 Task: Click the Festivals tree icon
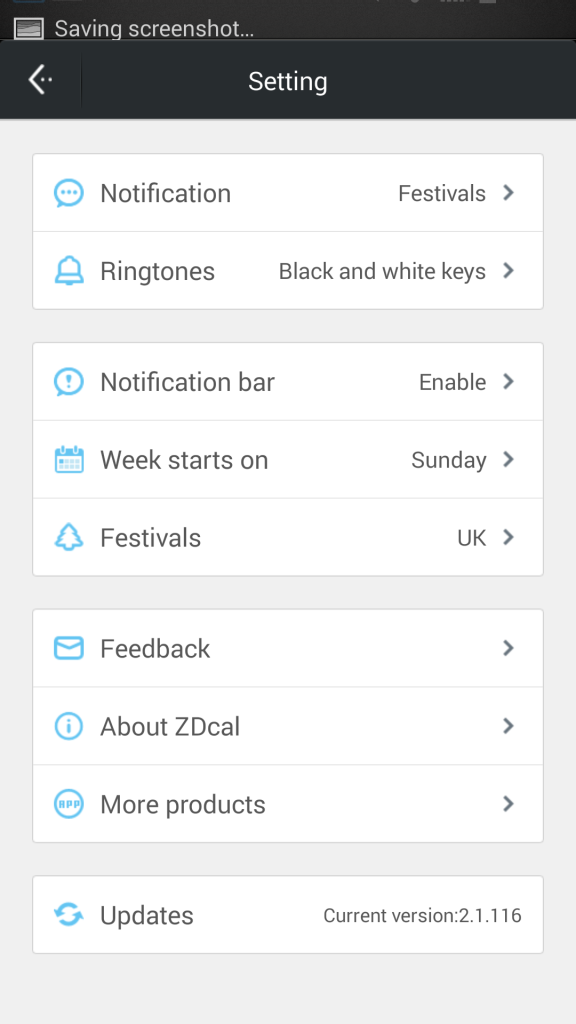69,537
